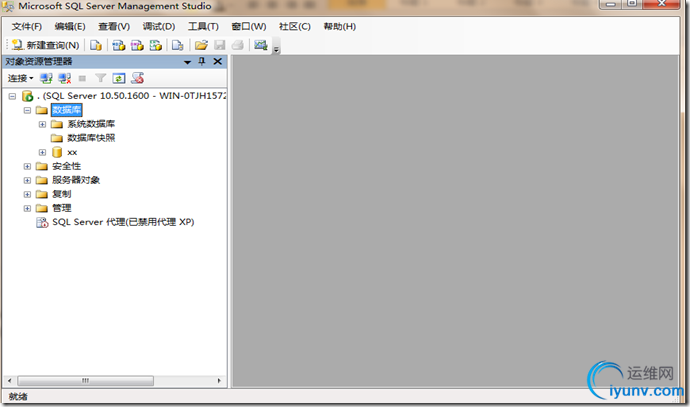Click the left scroll arrow of Object Explorer
Viewport: 690px width, 407px height.
(10, 381)
